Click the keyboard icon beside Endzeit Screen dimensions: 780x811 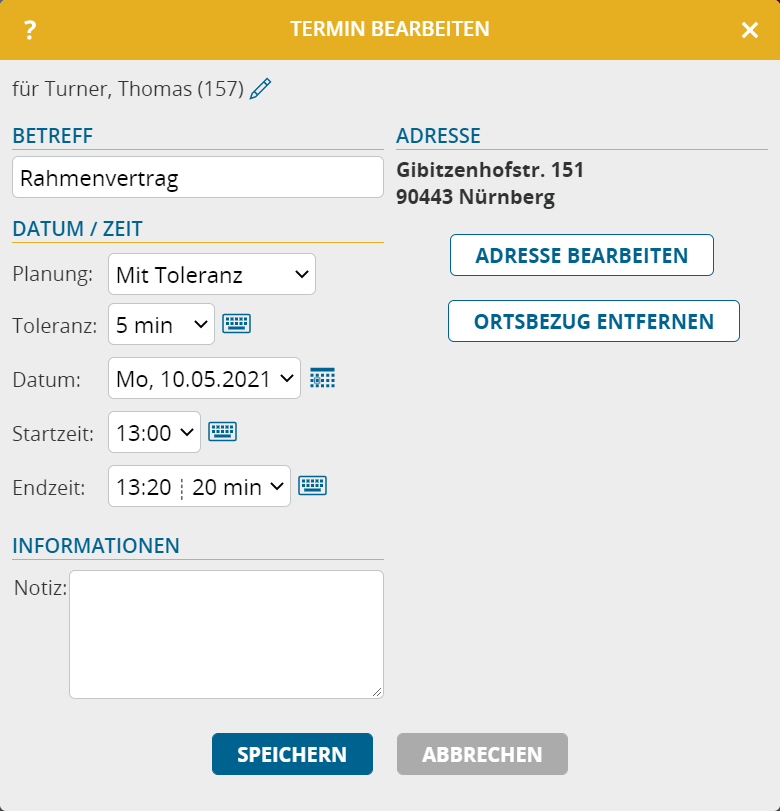point(313,486)
